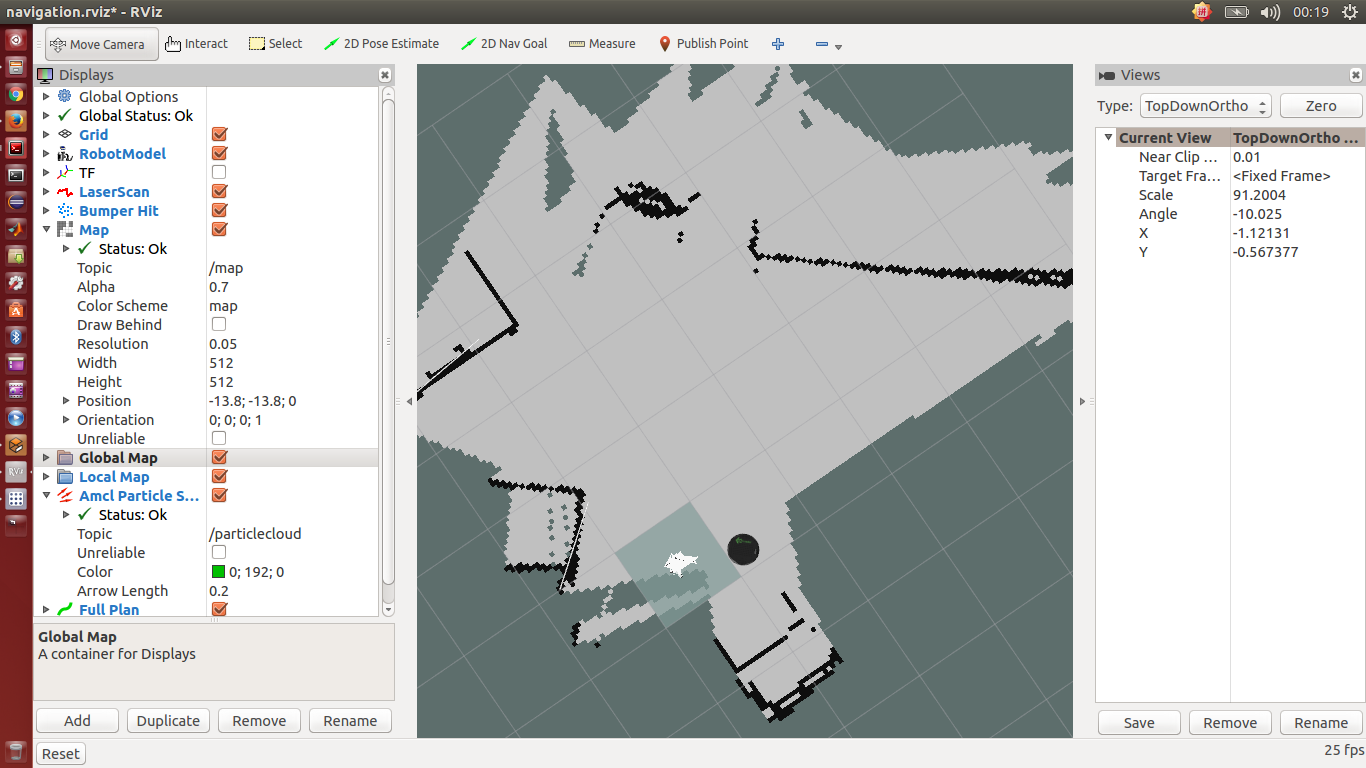
Task: Click the Map display icon
Action: 65,229
